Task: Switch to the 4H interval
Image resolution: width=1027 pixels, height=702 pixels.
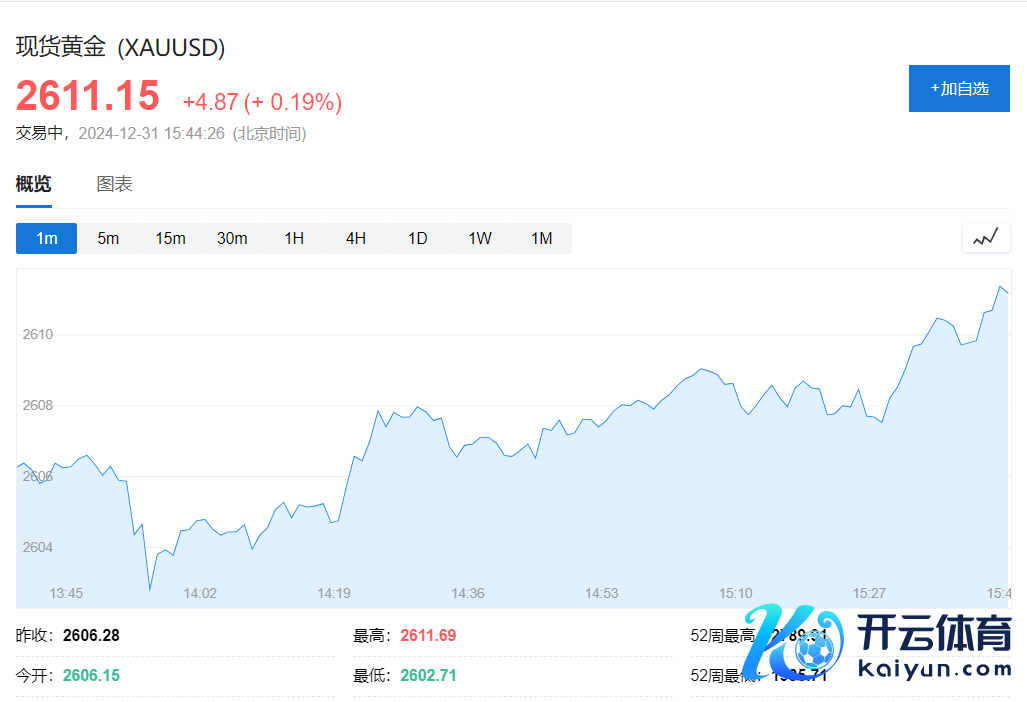Action: coord(355,238)
